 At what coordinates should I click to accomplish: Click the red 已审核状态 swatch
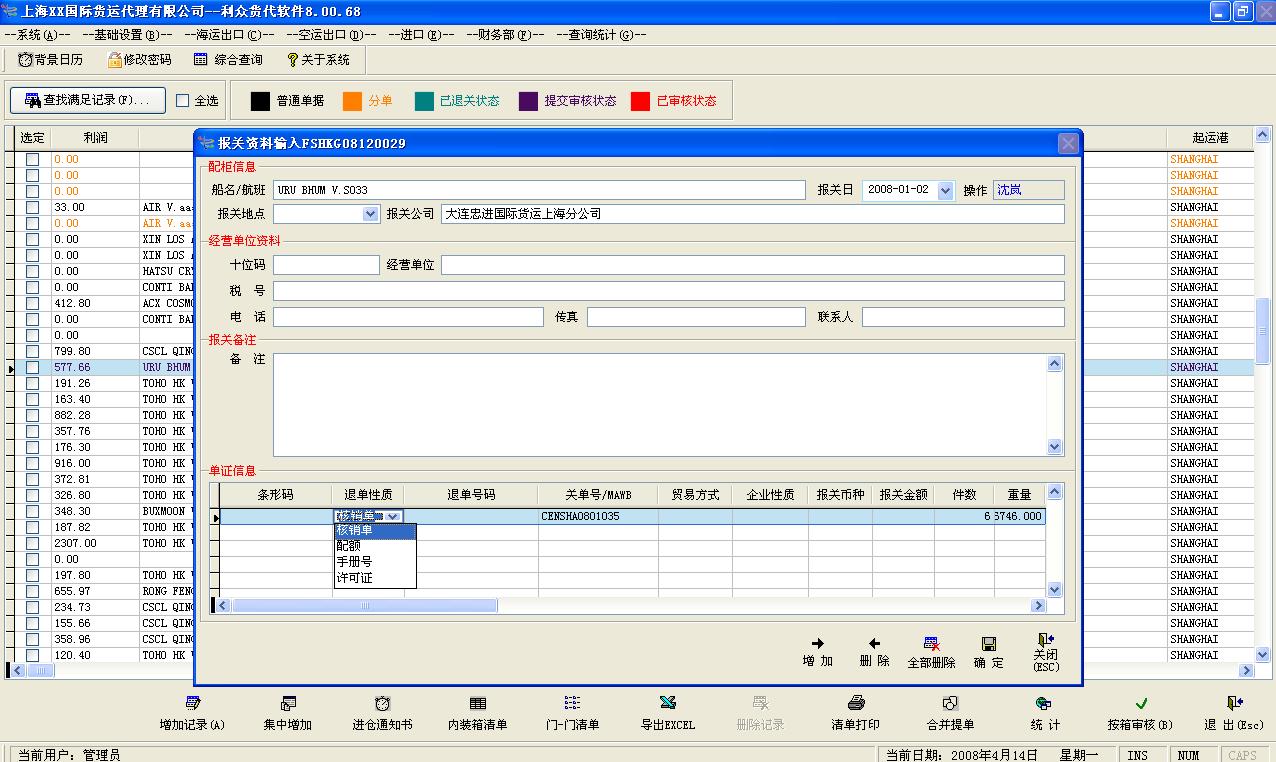(641, 101)
